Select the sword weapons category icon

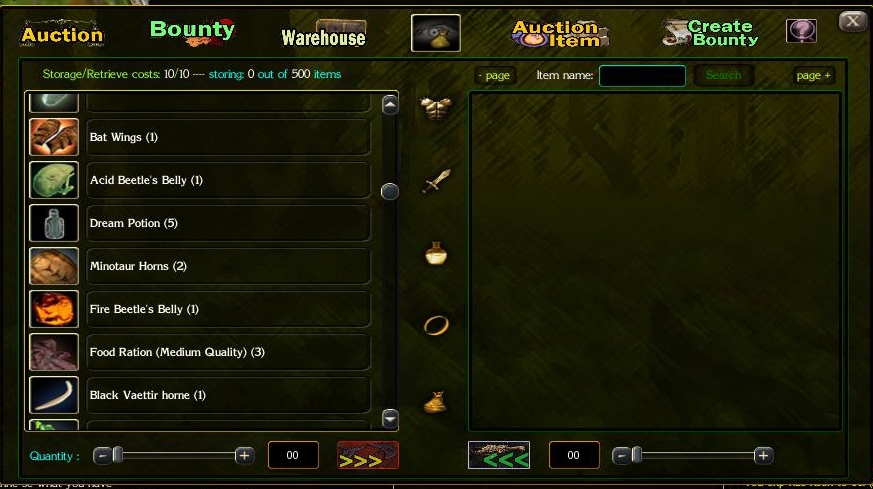point(436,181)
